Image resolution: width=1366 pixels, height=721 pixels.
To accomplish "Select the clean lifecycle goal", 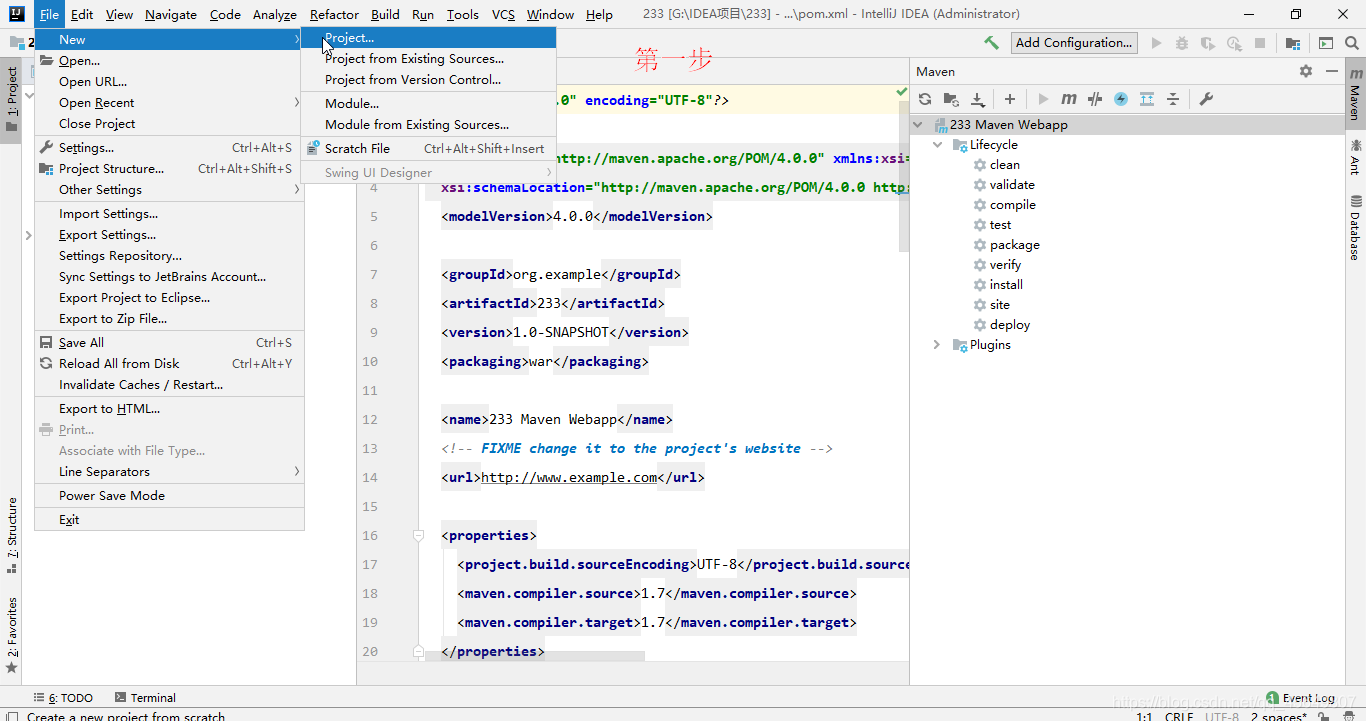I will 1005,165.
